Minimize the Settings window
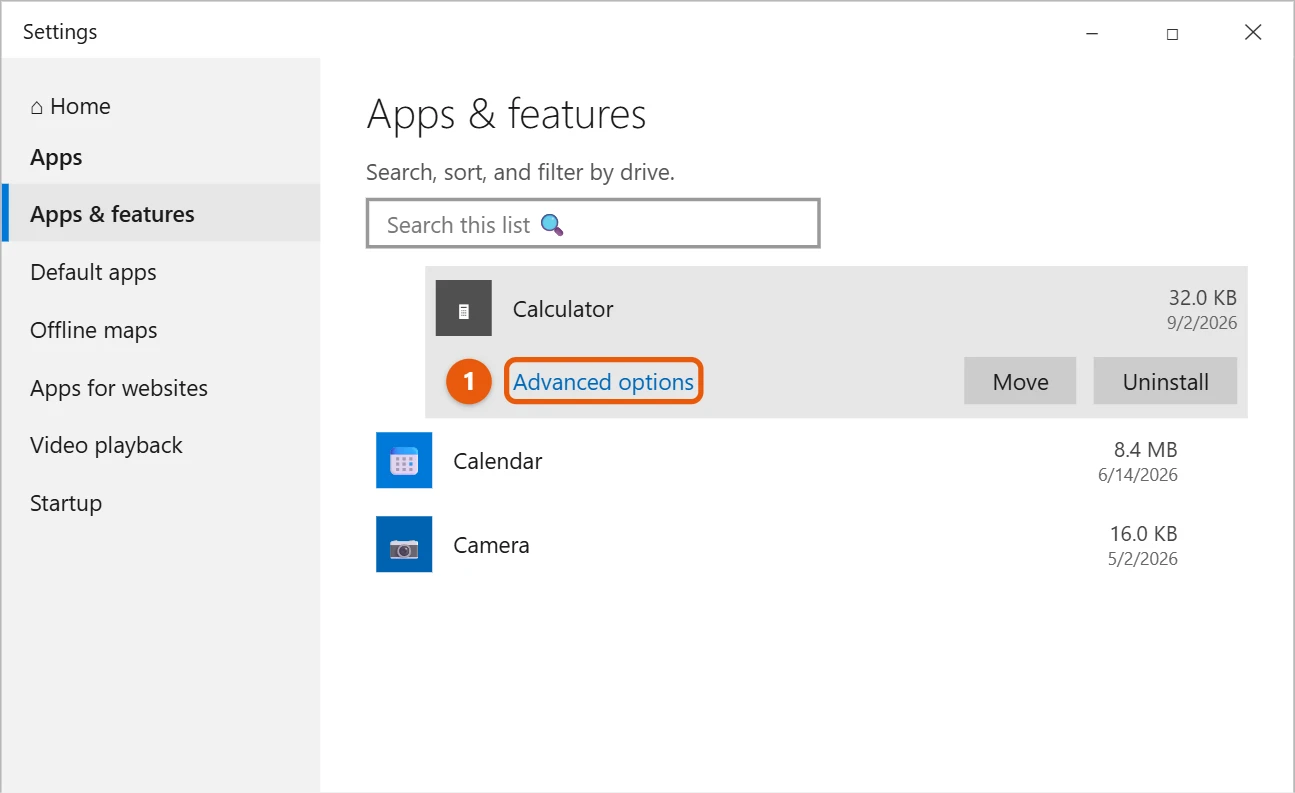 [x=1091, y=33]
